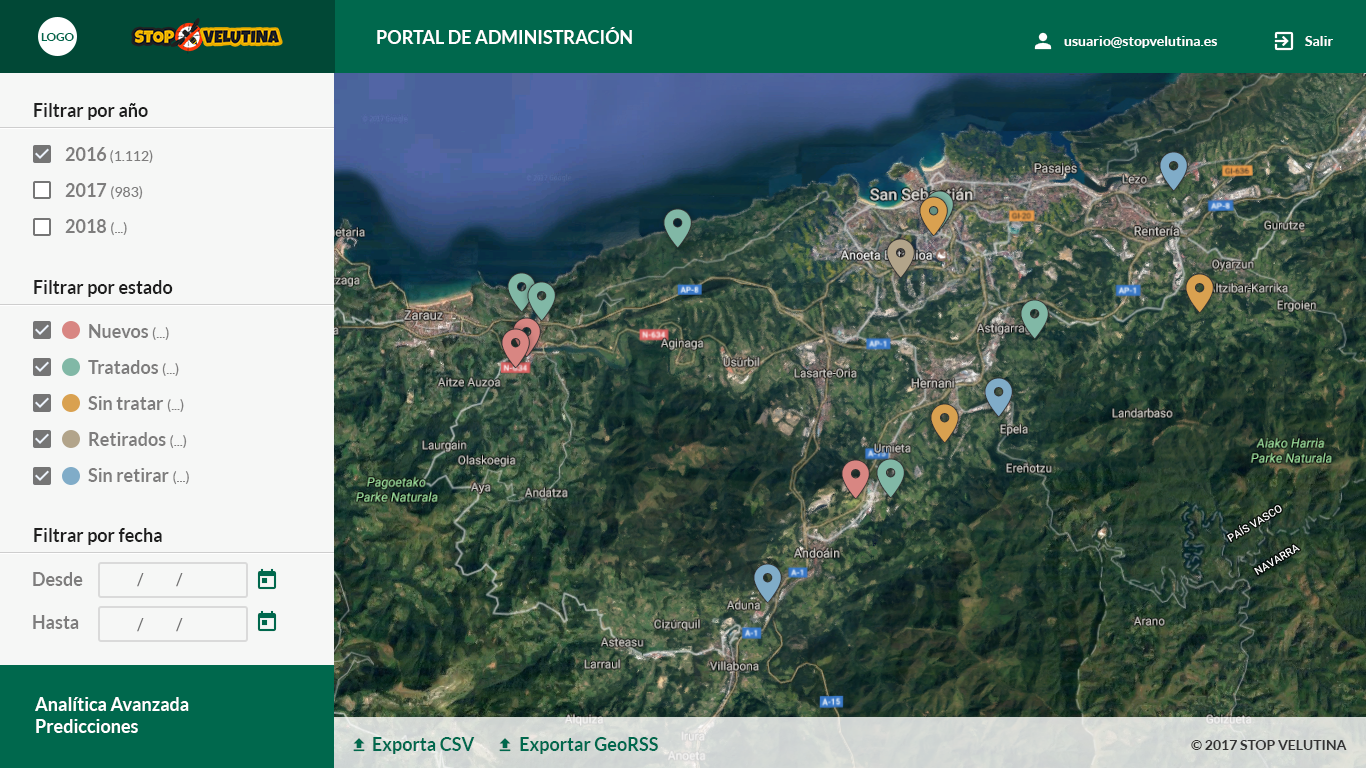Viewport: 1366px width, 768px height.
Task: Click the Hasta date input field
Action: [173, 624]
